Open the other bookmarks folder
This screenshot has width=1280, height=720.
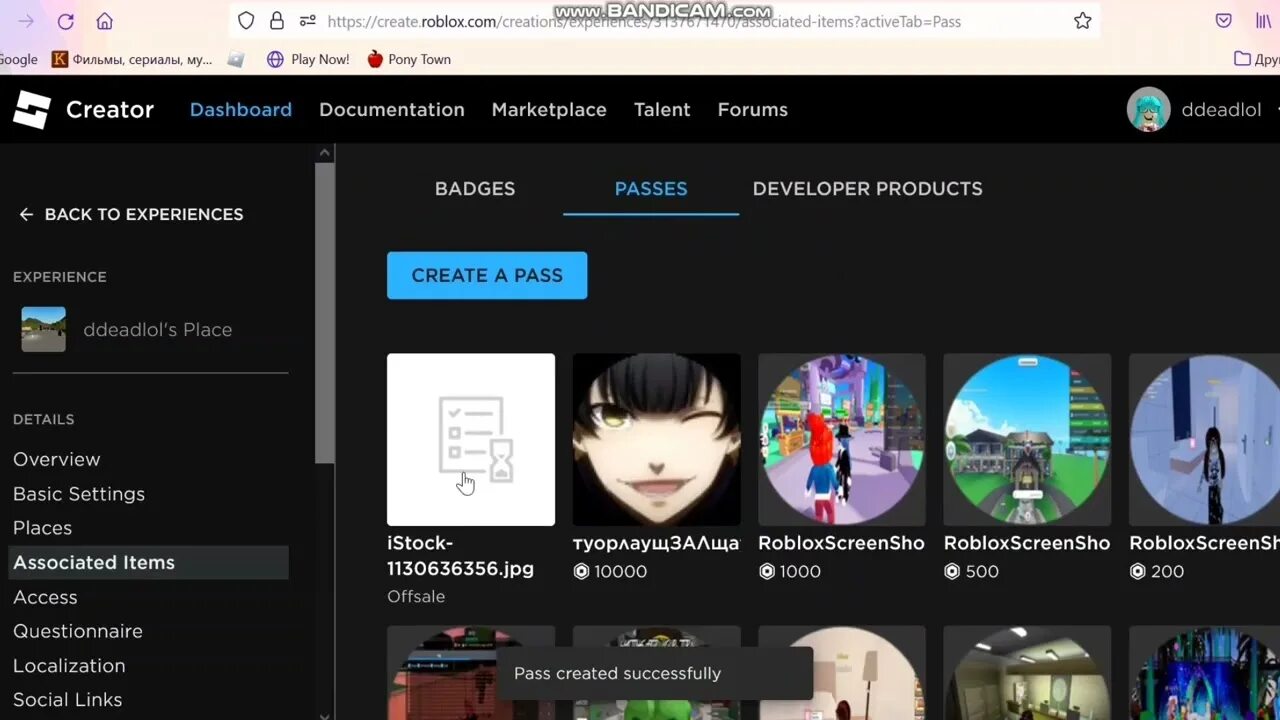[x=1256, y=59]
